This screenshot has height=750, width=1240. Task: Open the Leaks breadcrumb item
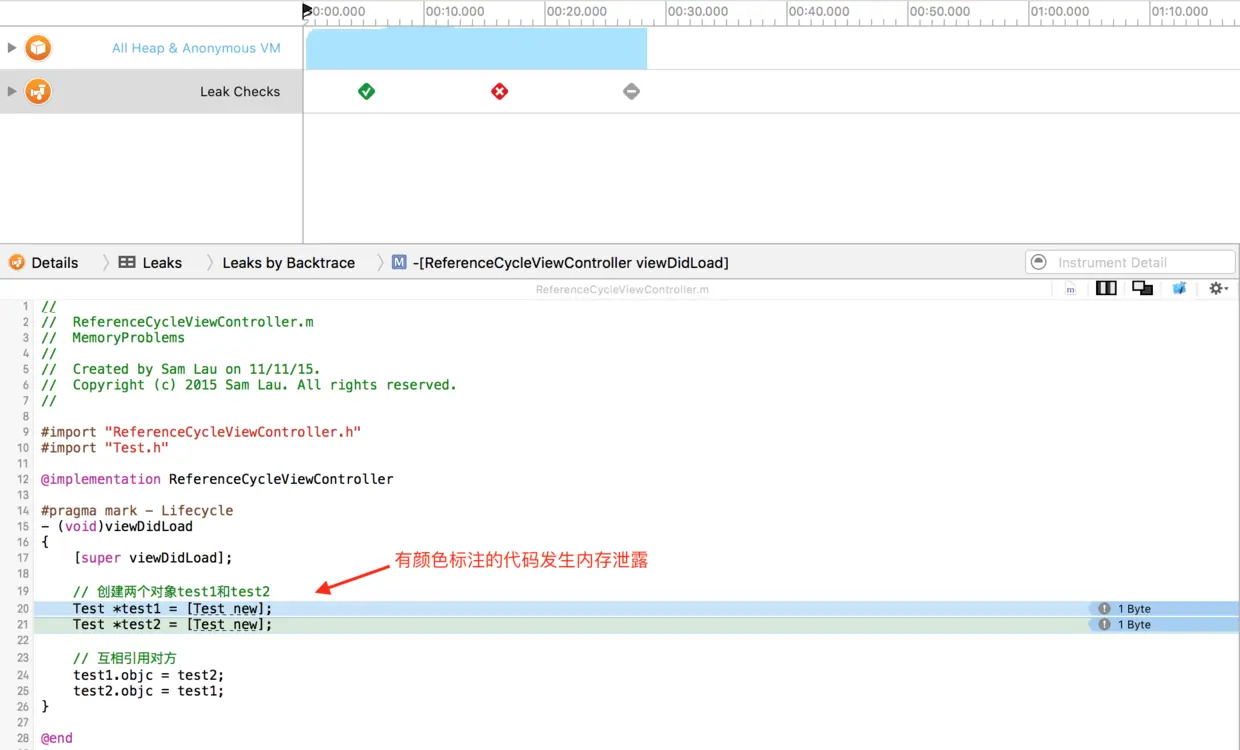[x=162, y=263]
